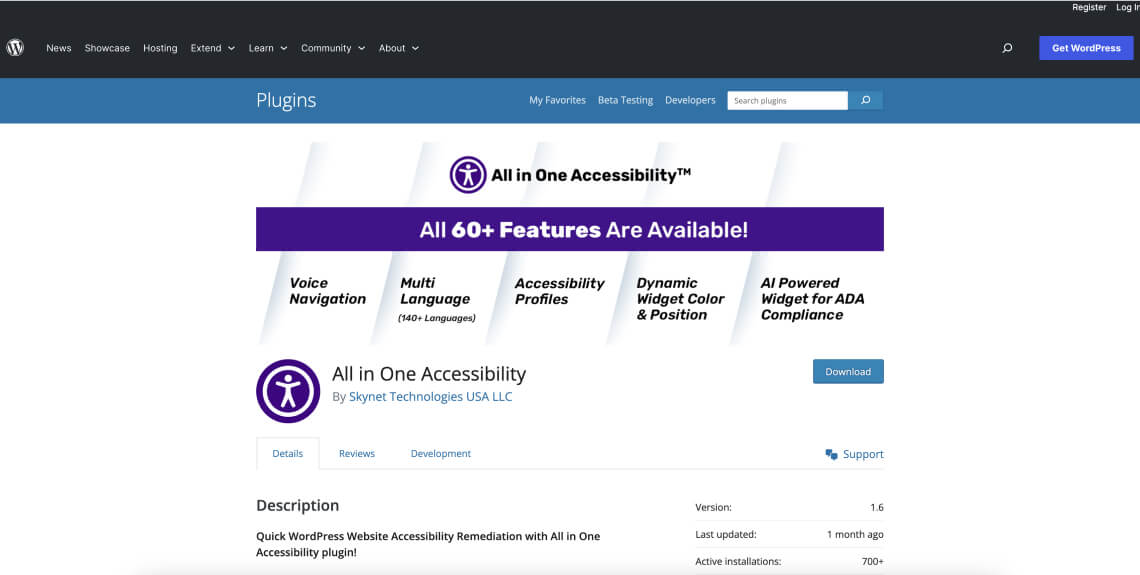Image resolution: width=1140 pixels, height=575 pixels.
Task: Switch to the Reviews tab
Action: pyautogui.click(x=356, y=453)
